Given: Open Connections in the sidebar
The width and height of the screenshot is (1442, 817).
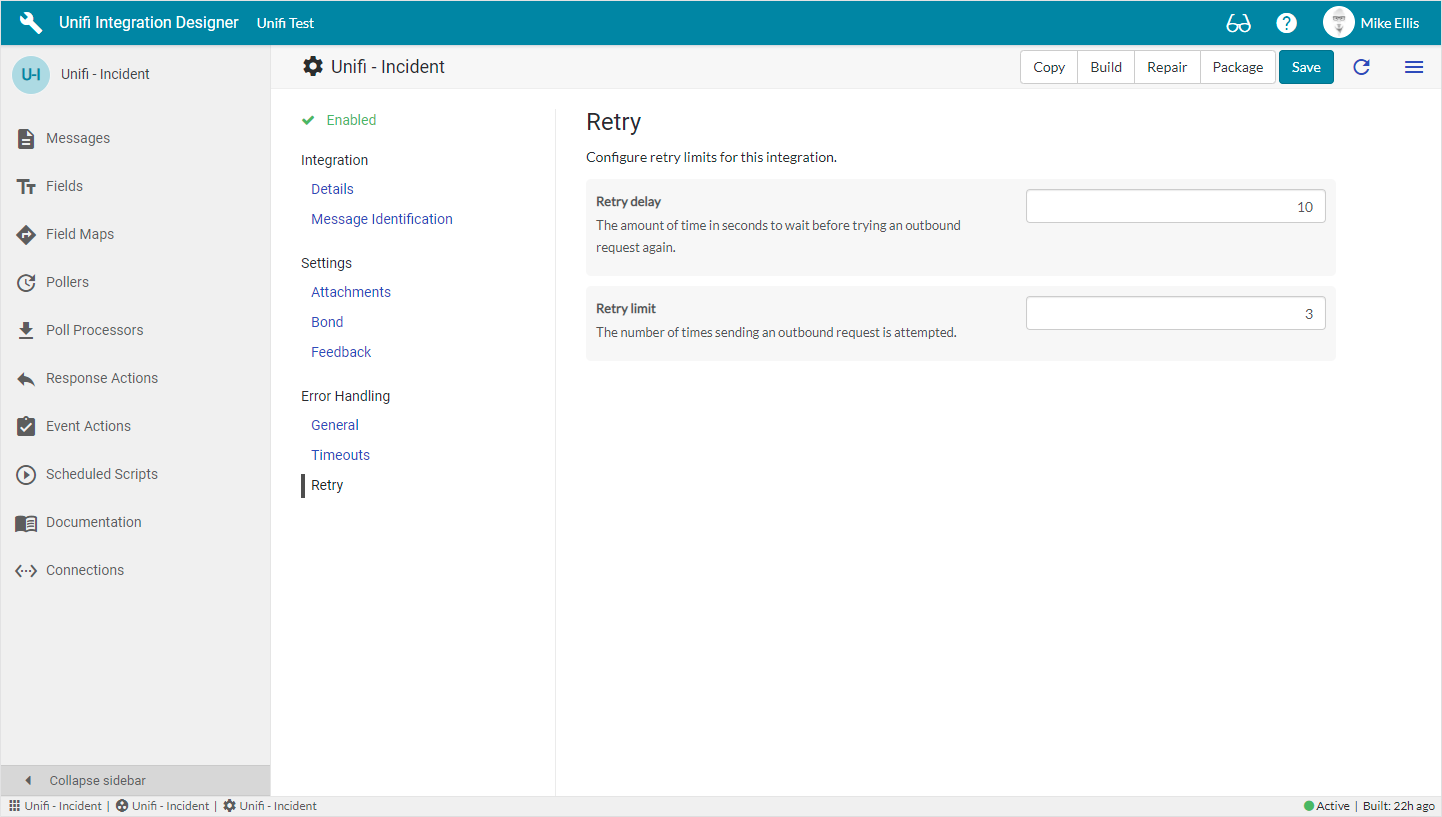Looking at the screenshot, I should coord(85,570).
